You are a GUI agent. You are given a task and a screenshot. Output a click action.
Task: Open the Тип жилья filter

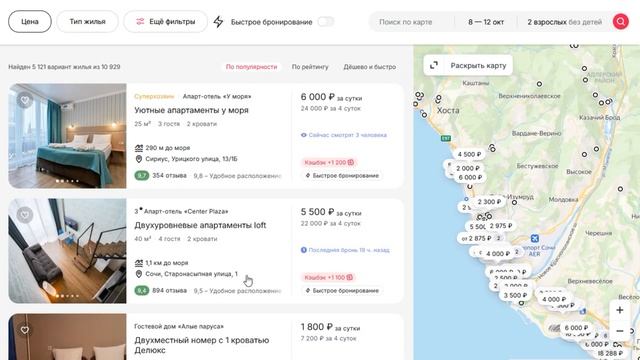87,22
